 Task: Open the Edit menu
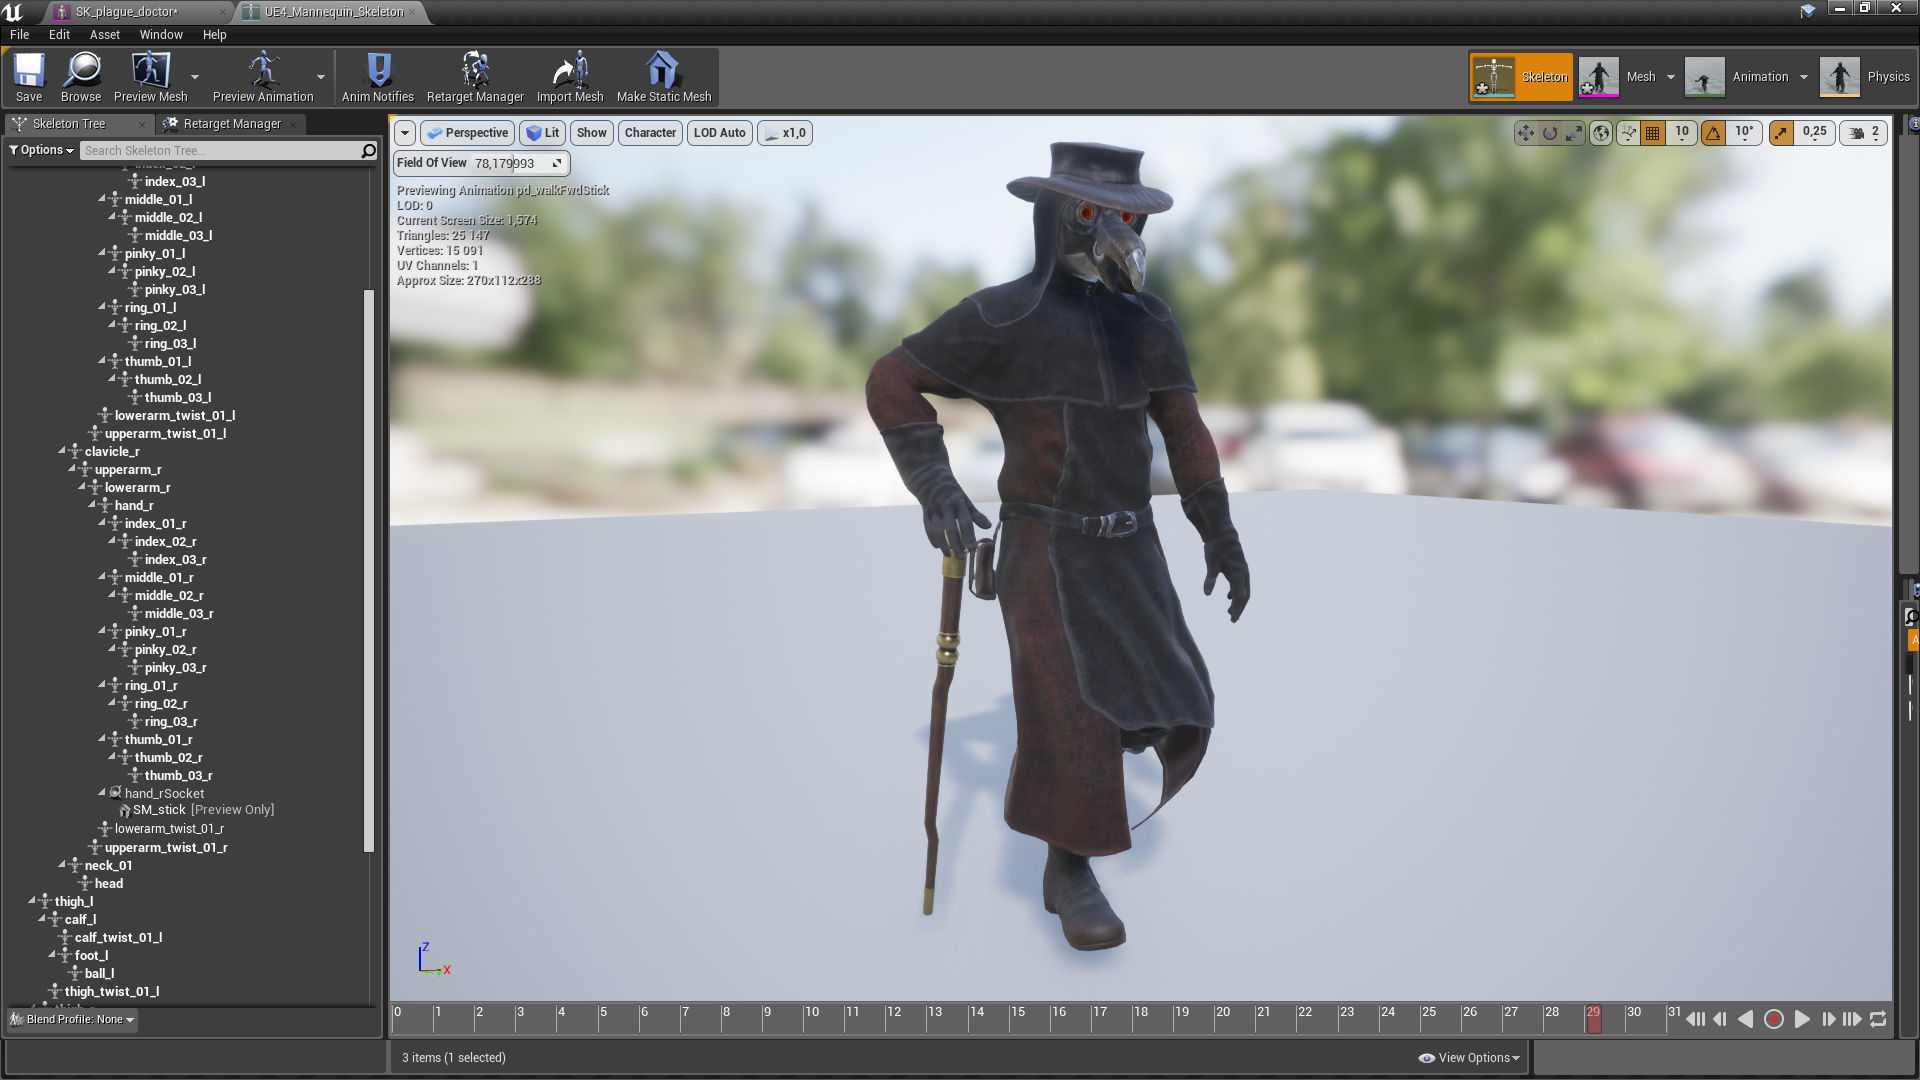click(59, 35)
